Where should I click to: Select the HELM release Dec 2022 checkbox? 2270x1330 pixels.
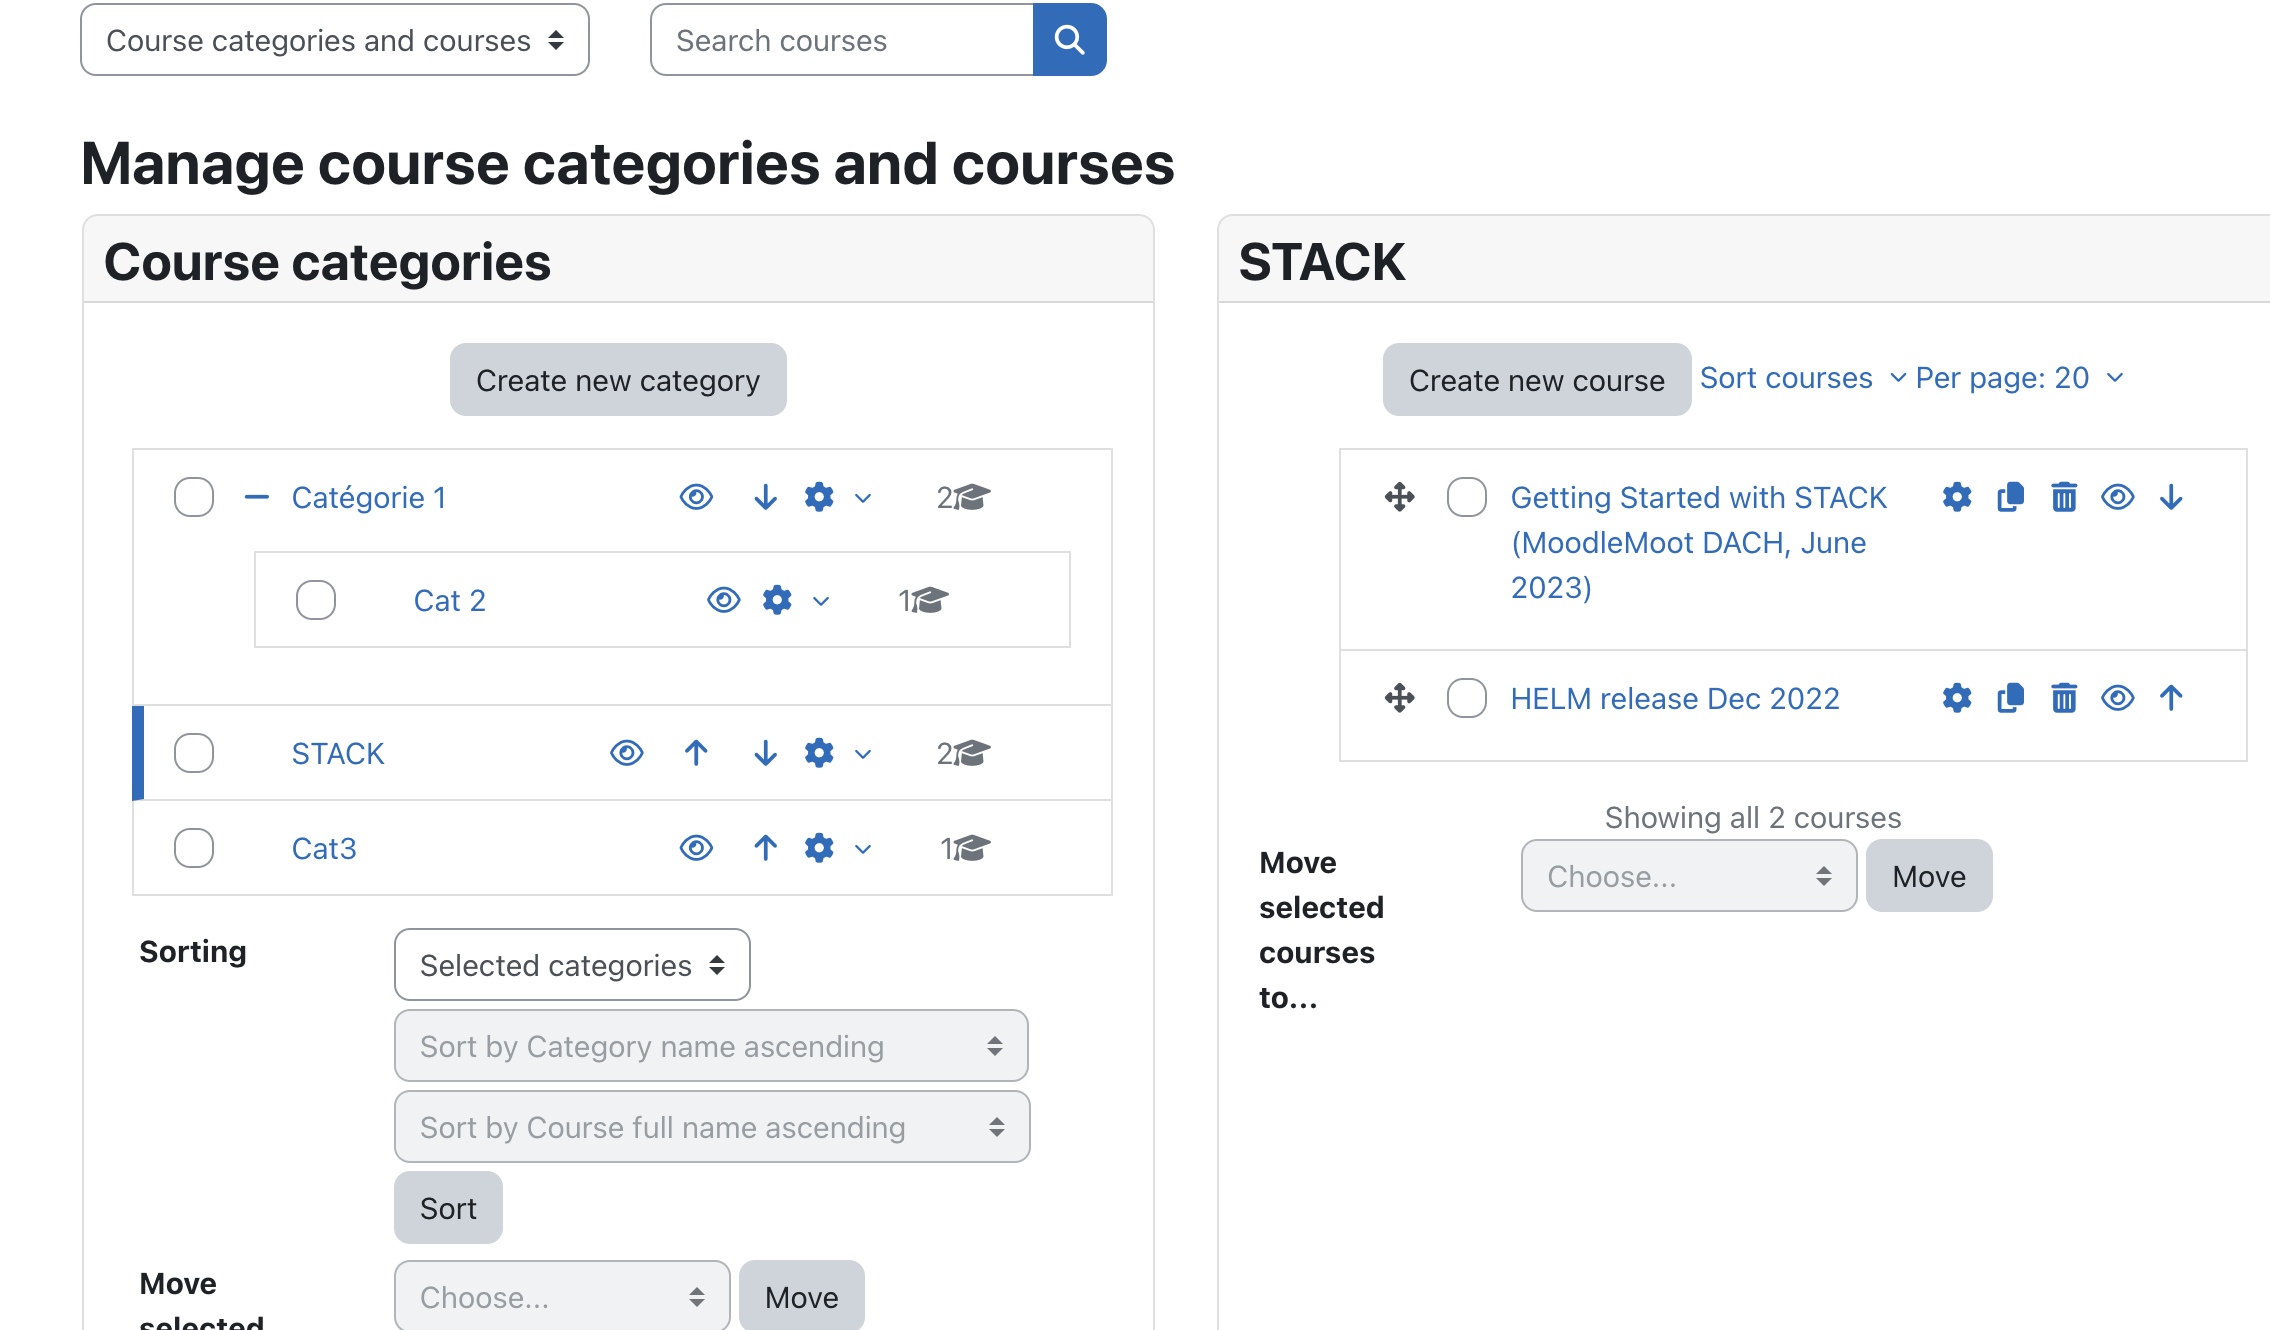point(1467,698)
